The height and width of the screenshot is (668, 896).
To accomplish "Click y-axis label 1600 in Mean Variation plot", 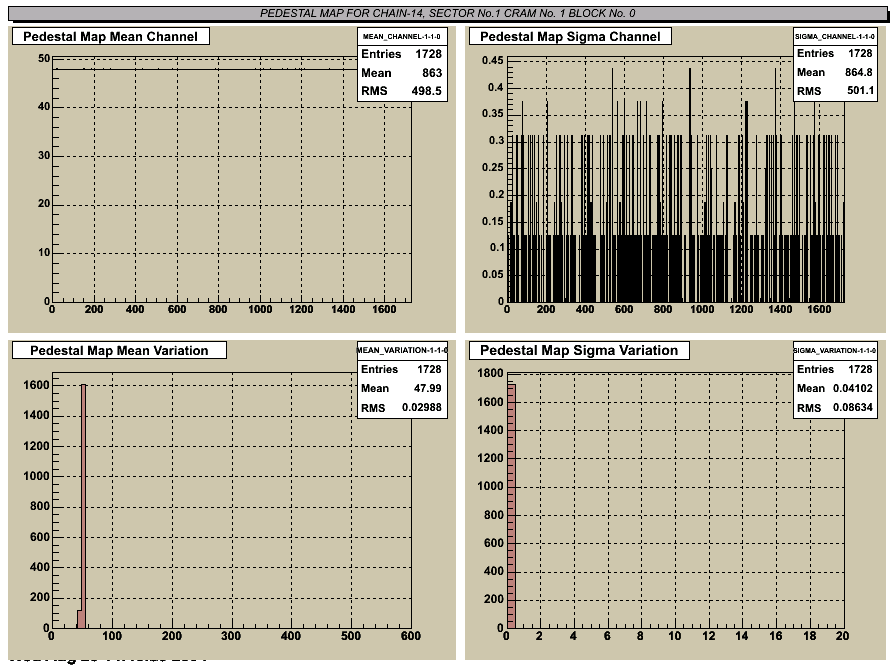I will (x=36, y=385).
